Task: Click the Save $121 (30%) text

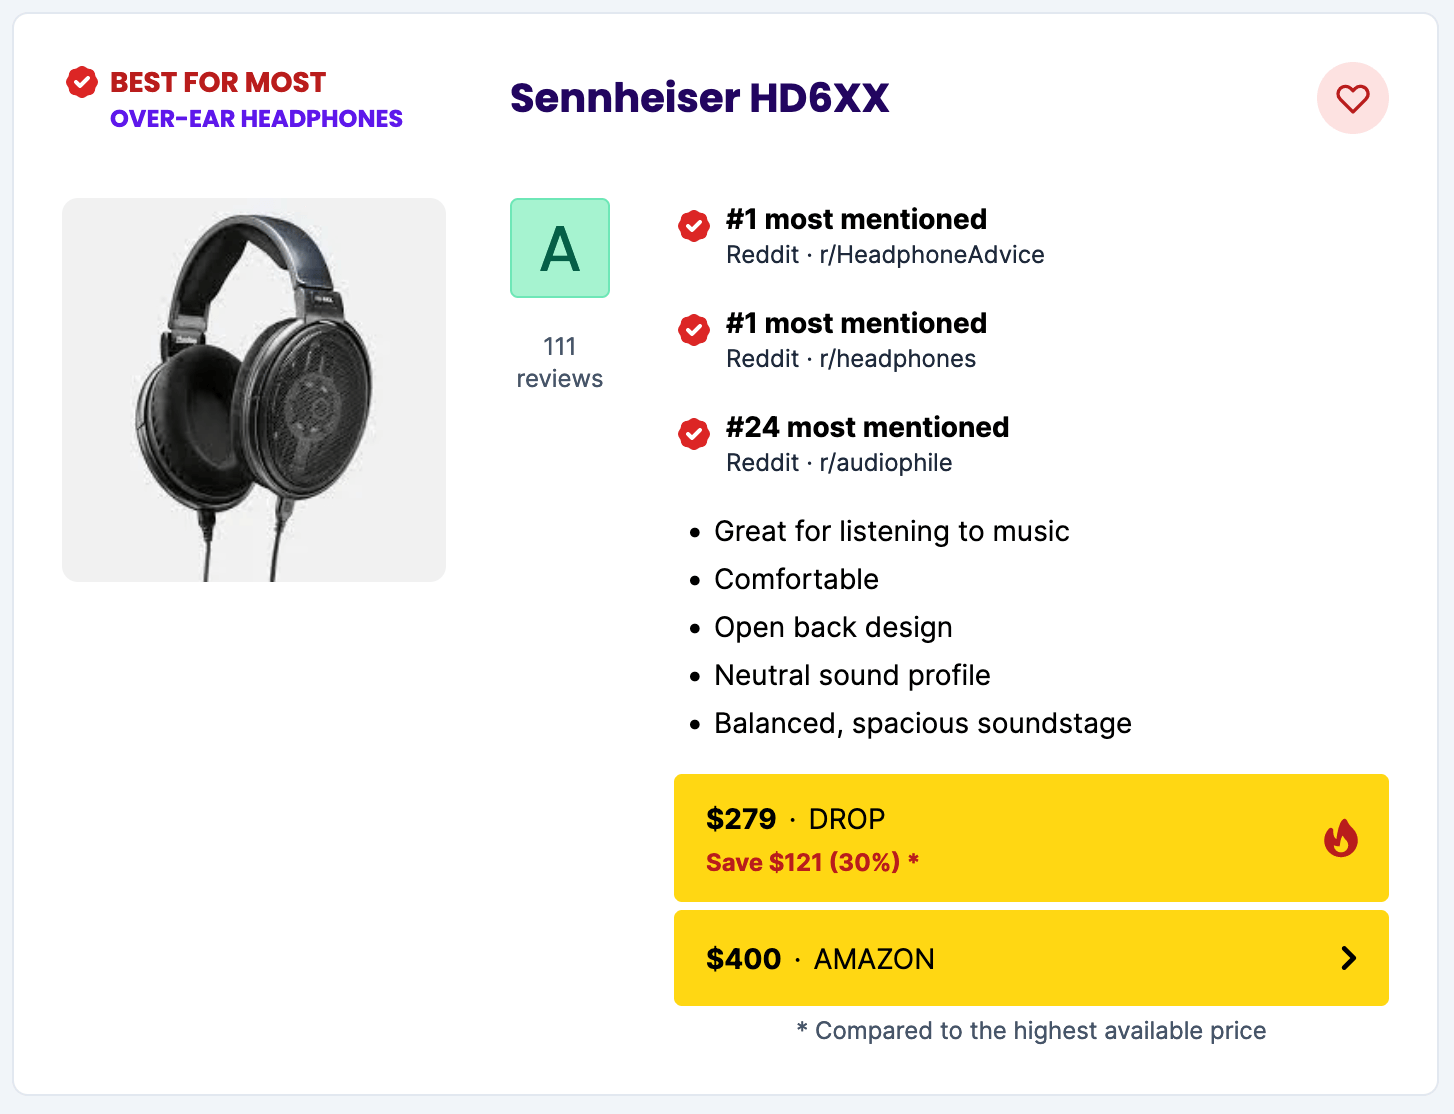Action: tap(812, 862)
